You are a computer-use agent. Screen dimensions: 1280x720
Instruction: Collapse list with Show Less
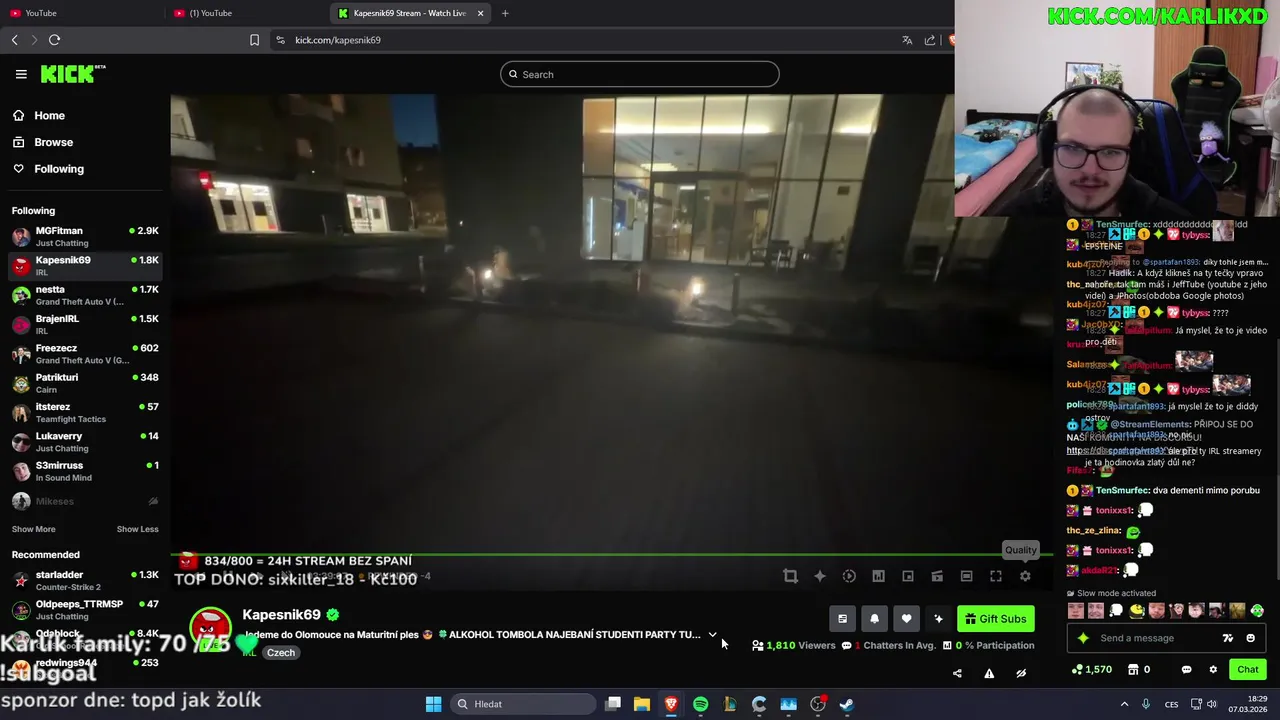pyautogui.click(x=137, y=529)
